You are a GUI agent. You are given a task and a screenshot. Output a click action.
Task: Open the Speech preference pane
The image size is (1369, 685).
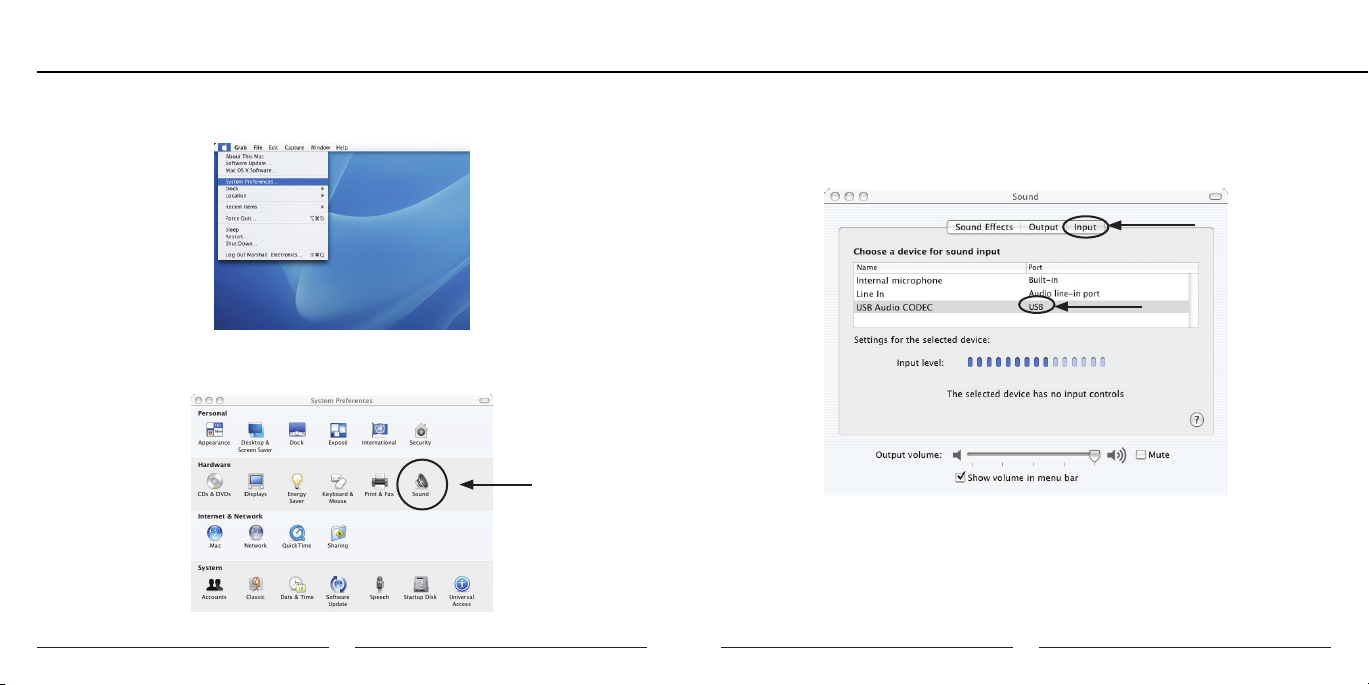coord(379,587)
